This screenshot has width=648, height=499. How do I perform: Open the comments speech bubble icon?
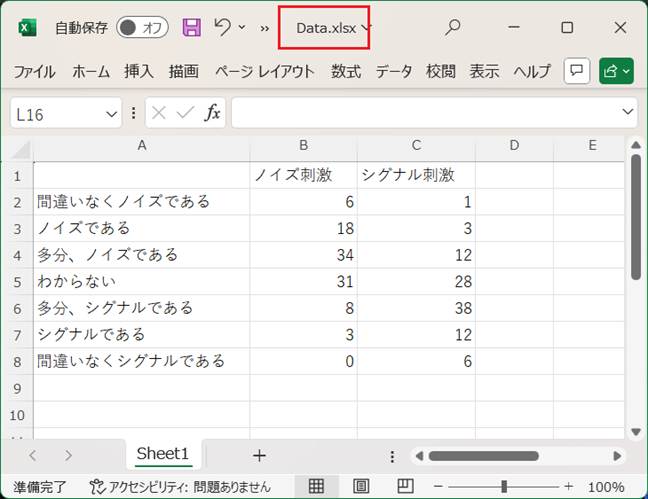576,71
